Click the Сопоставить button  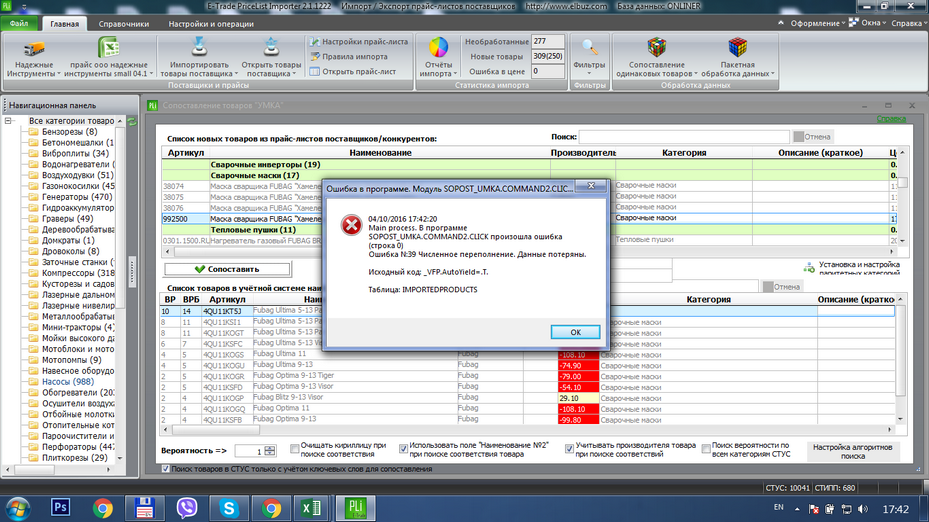[x=227, y=269]
